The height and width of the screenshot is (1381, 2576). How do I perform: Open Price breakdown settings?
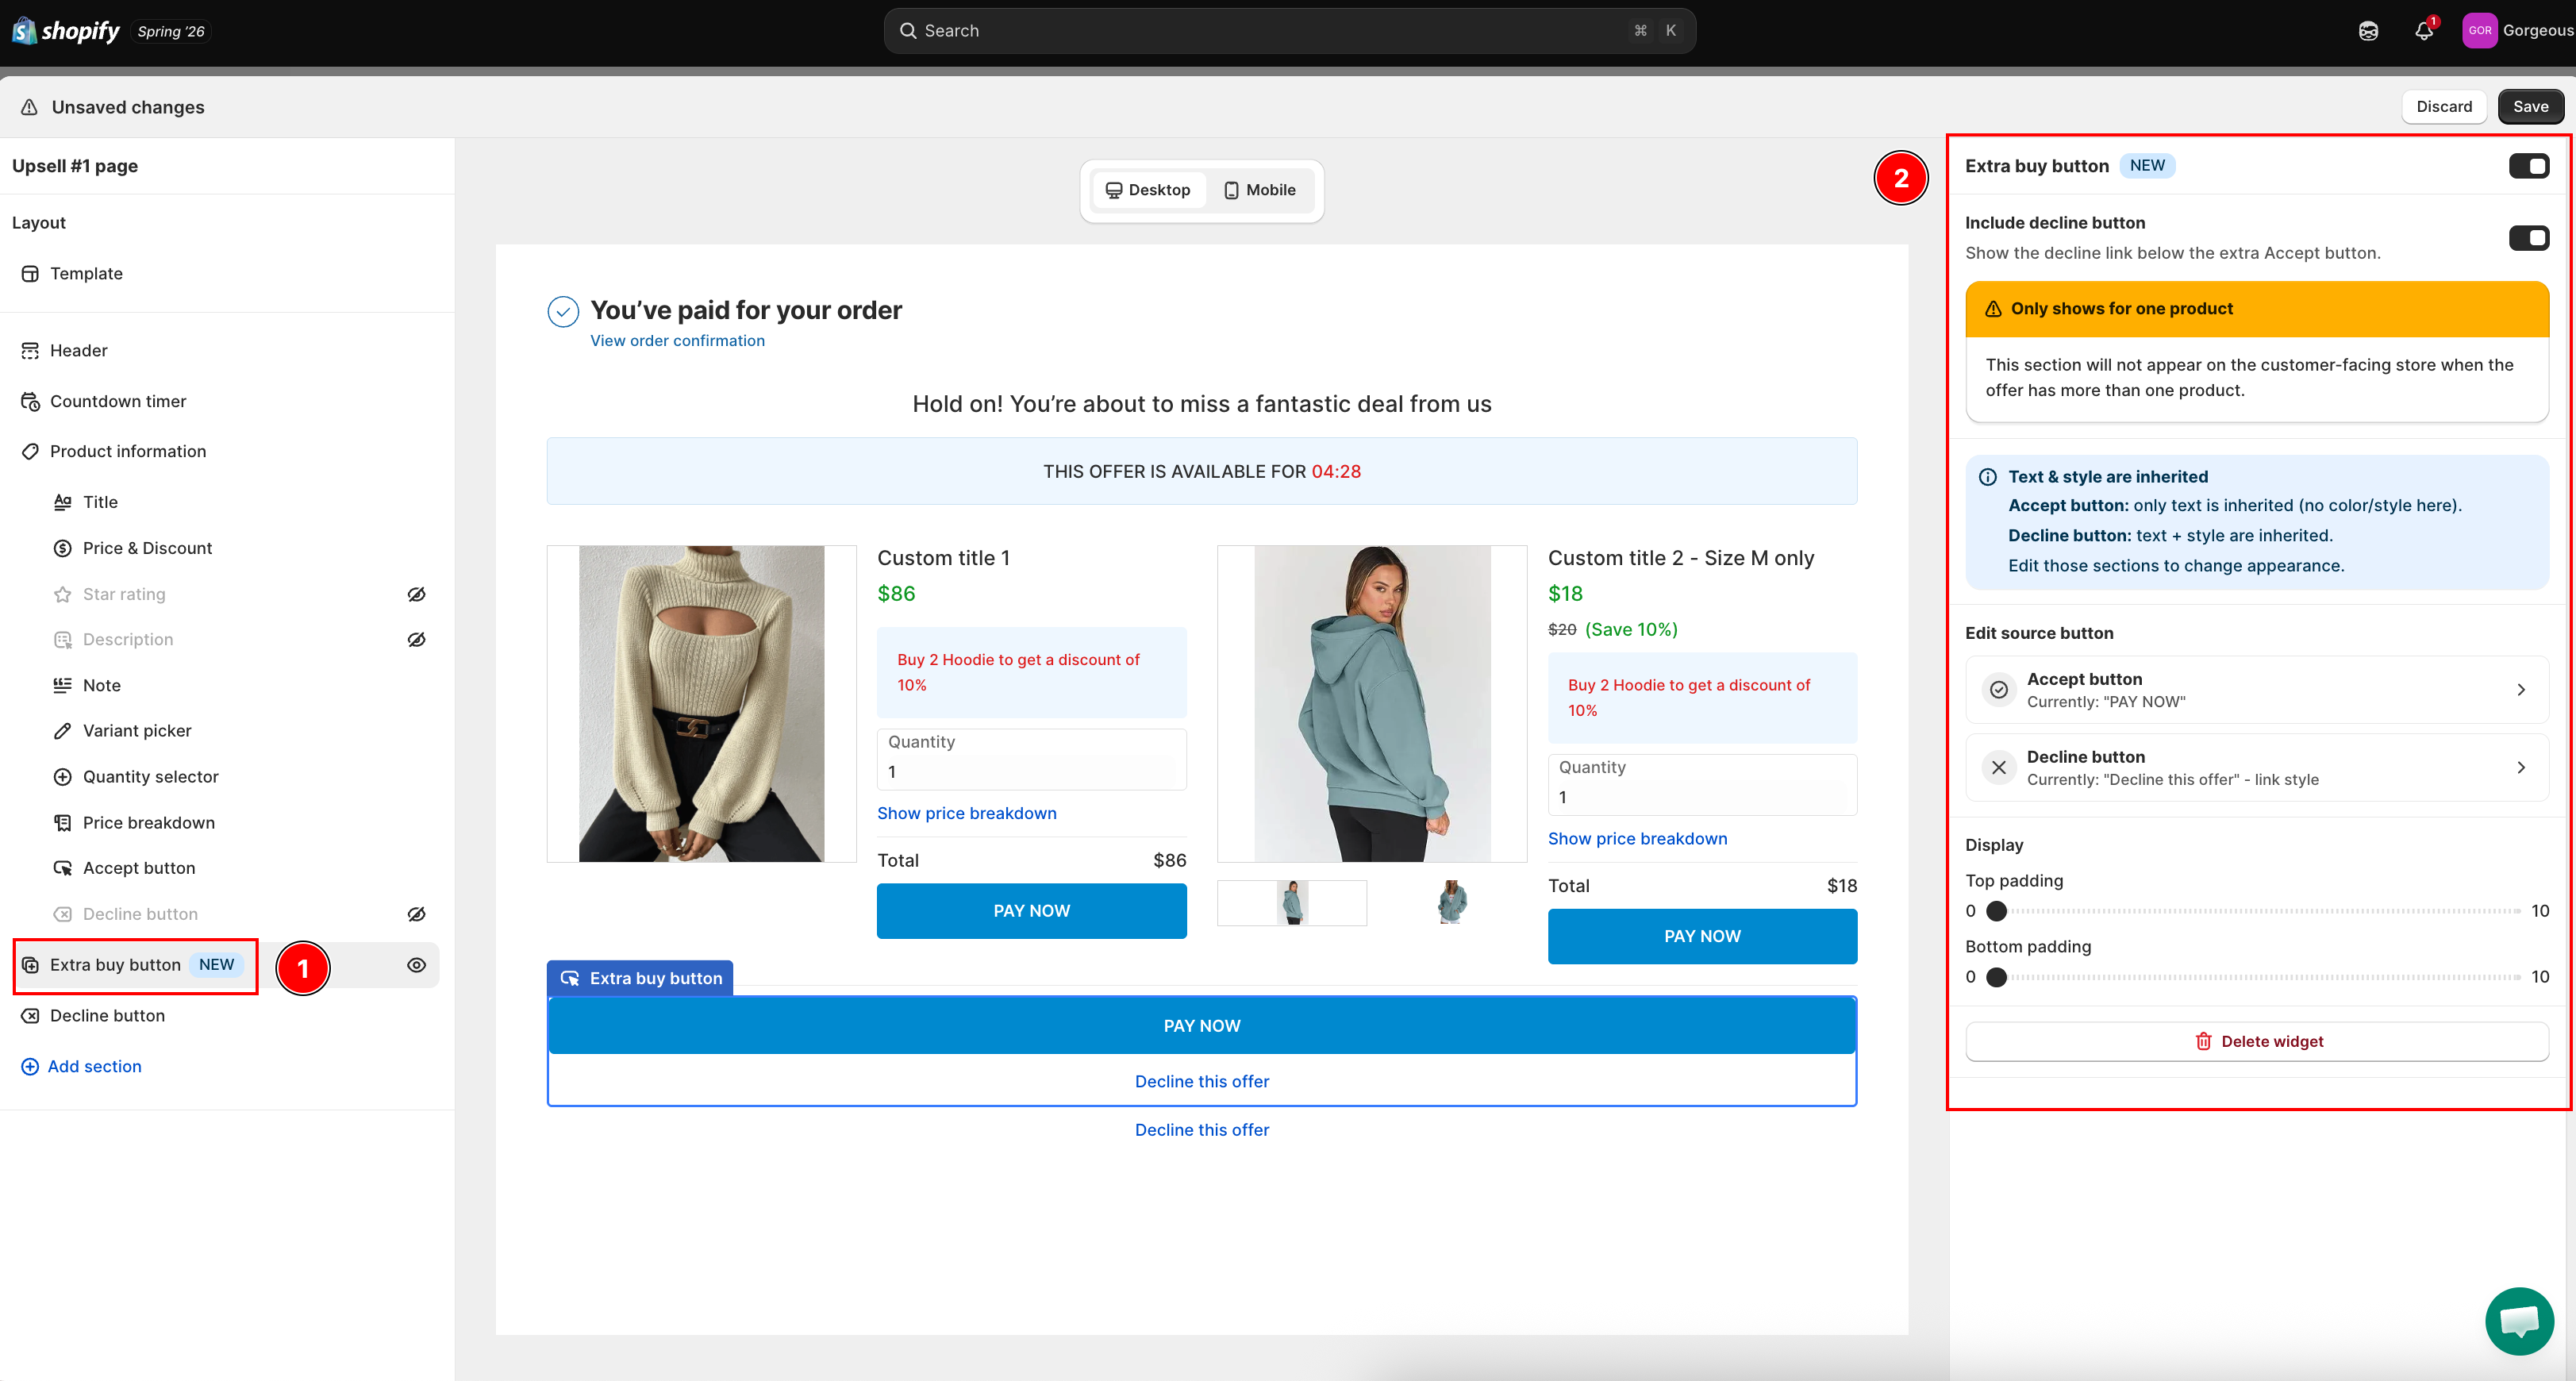click(x=148, y=822)
